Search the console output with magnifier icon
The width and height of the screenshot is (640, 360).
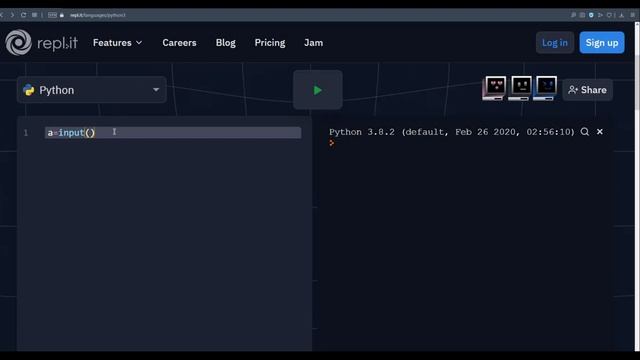coord(584,132)
